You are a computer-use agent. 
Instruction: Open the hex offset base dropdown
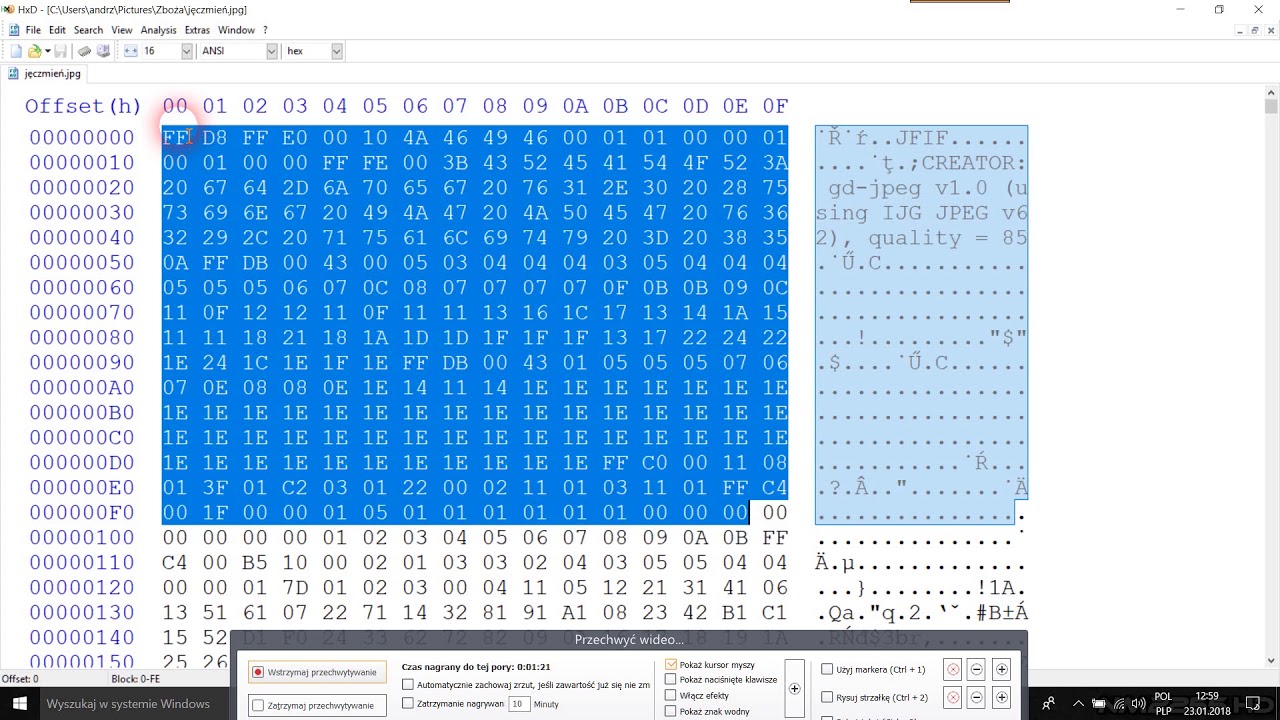[x=336, y=51]
